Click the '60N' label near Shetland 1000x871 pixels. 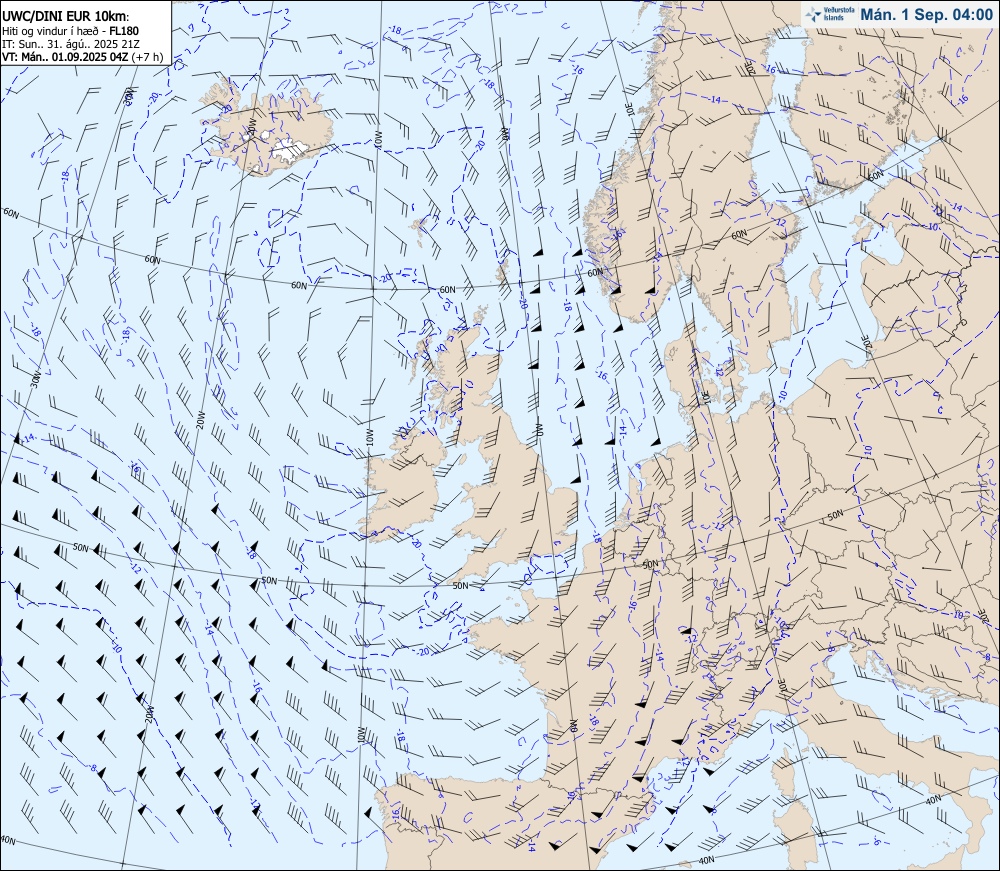[x=448, y=289]
